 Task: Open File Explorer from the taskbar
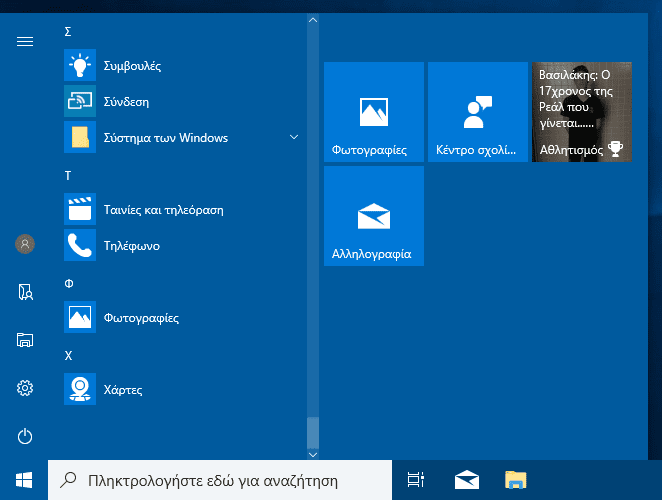(x=515, y=480)
